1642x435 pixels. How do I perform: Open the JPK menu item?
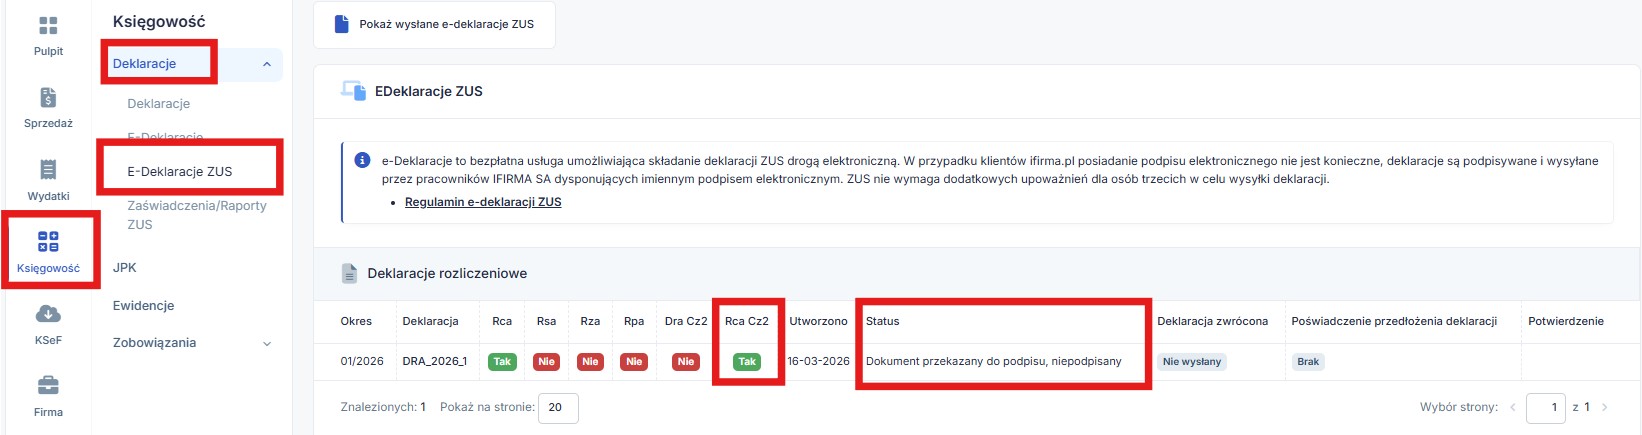pos(125,267)
